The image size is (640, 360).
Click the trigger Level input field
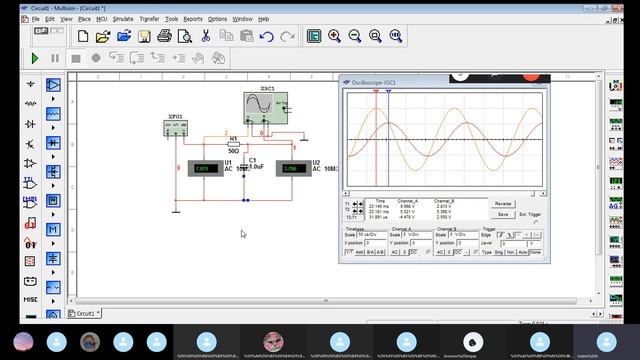click(x=514, y=243)
